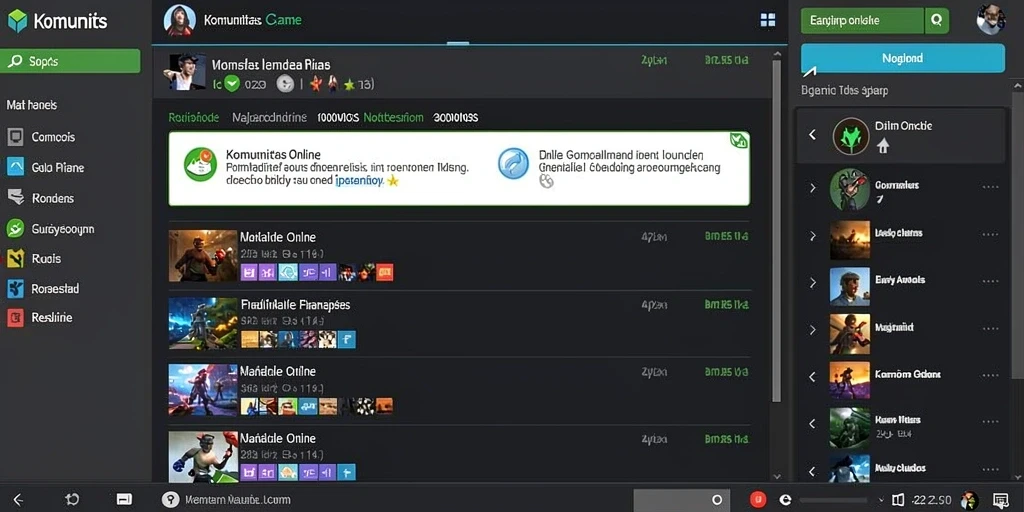Click the bottom bar window icon
1024x512 pixels.
(125, 500)
